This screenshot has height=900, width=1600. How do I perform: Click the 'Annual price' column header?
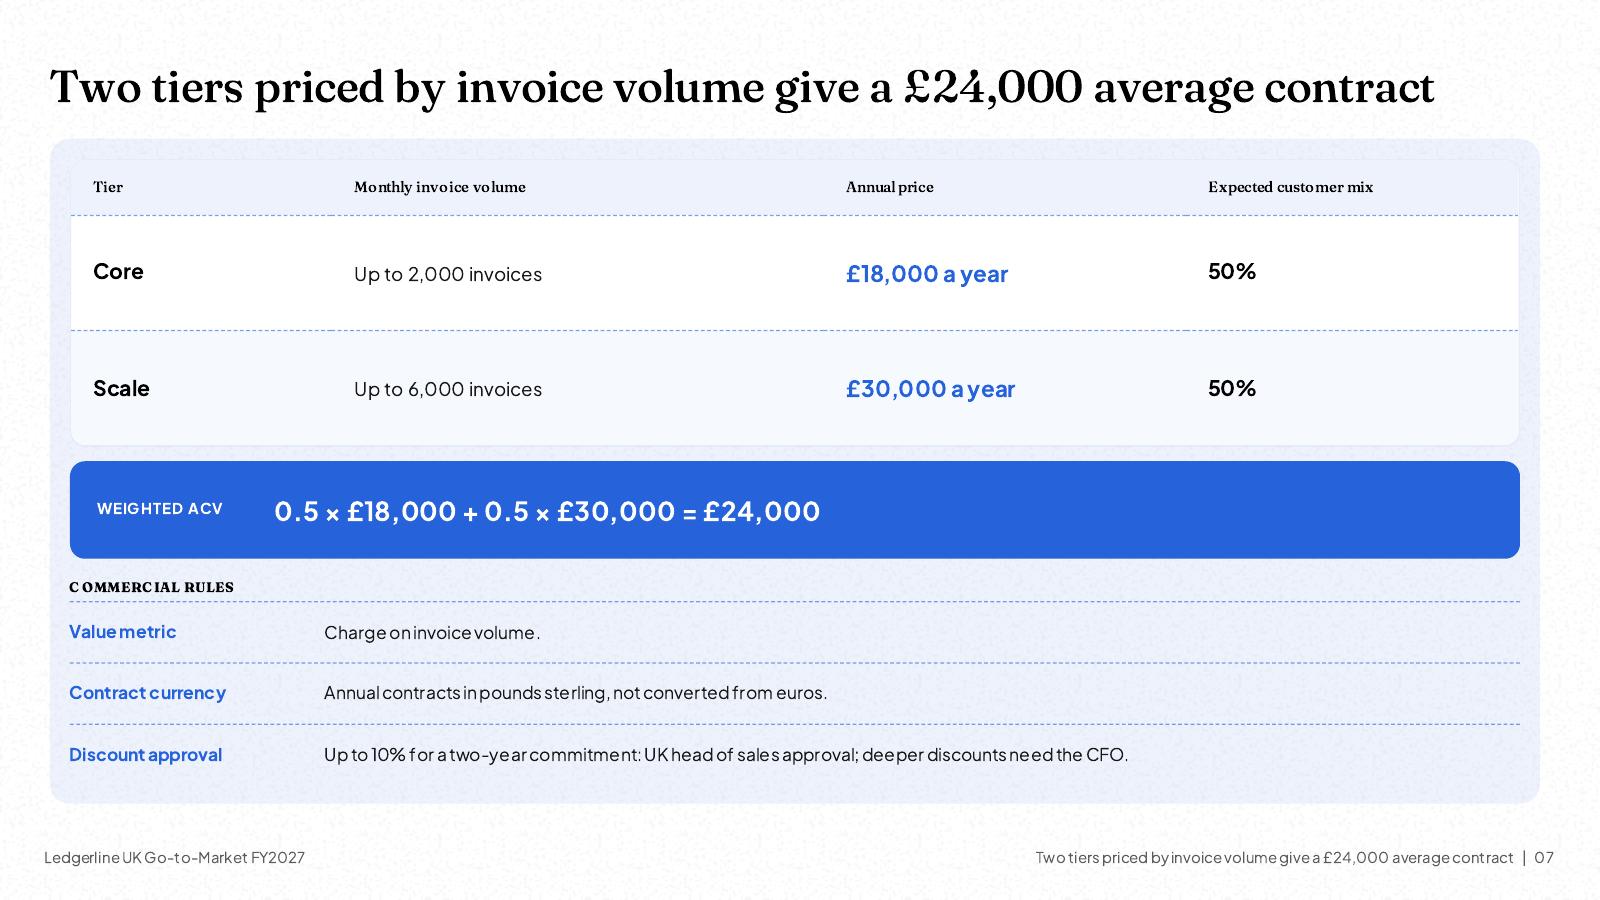[x=889, y=187]
